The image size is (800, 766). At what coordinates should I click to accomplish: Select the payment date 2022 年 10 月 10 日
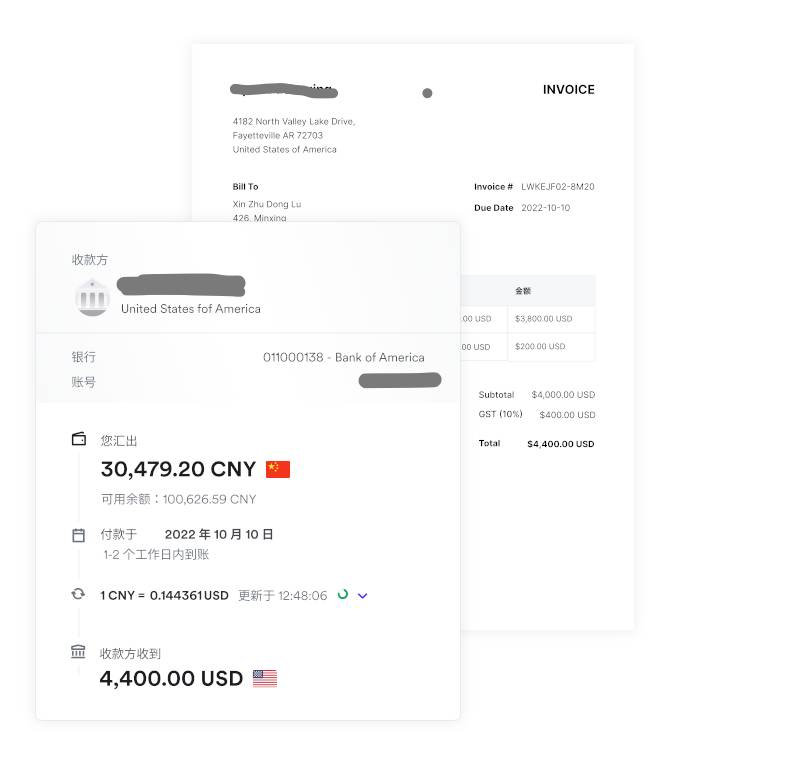pyautogui.click(x=218, y=534)
